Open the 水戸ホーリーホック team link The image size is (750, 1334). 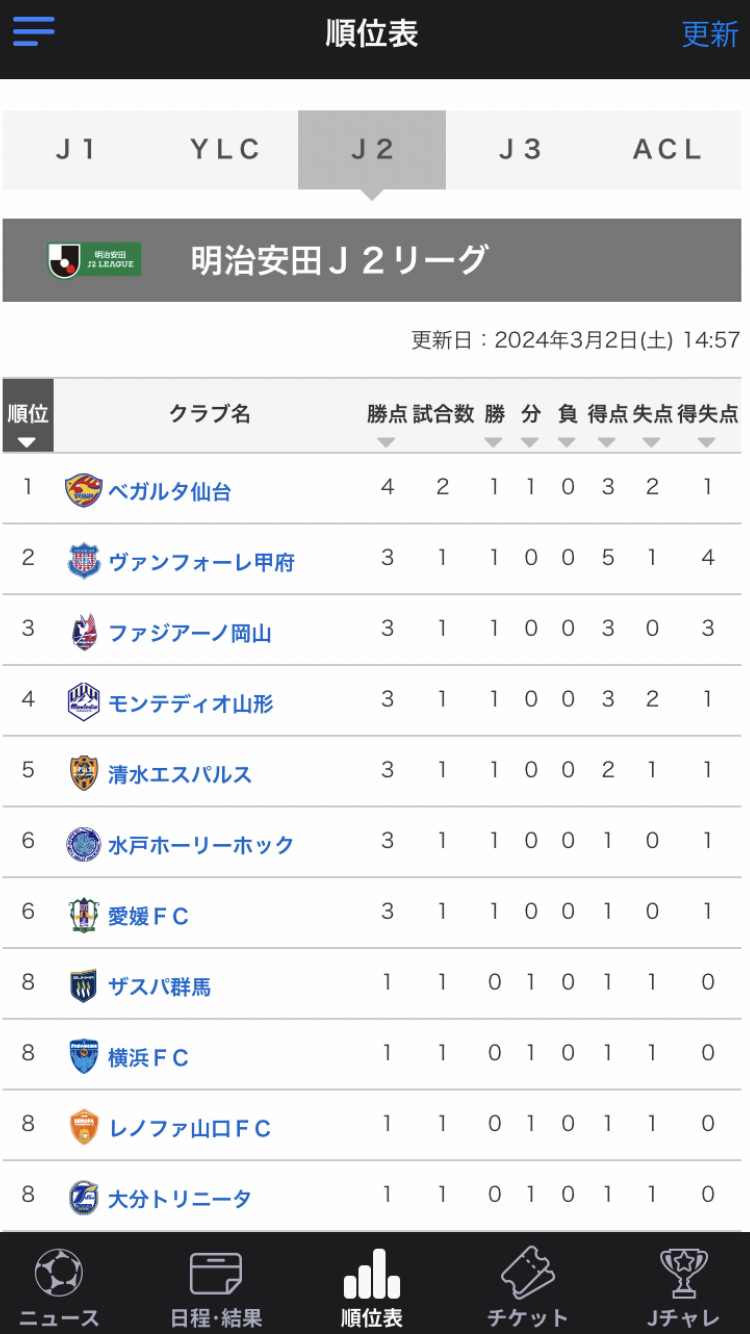tap(201, 845)
